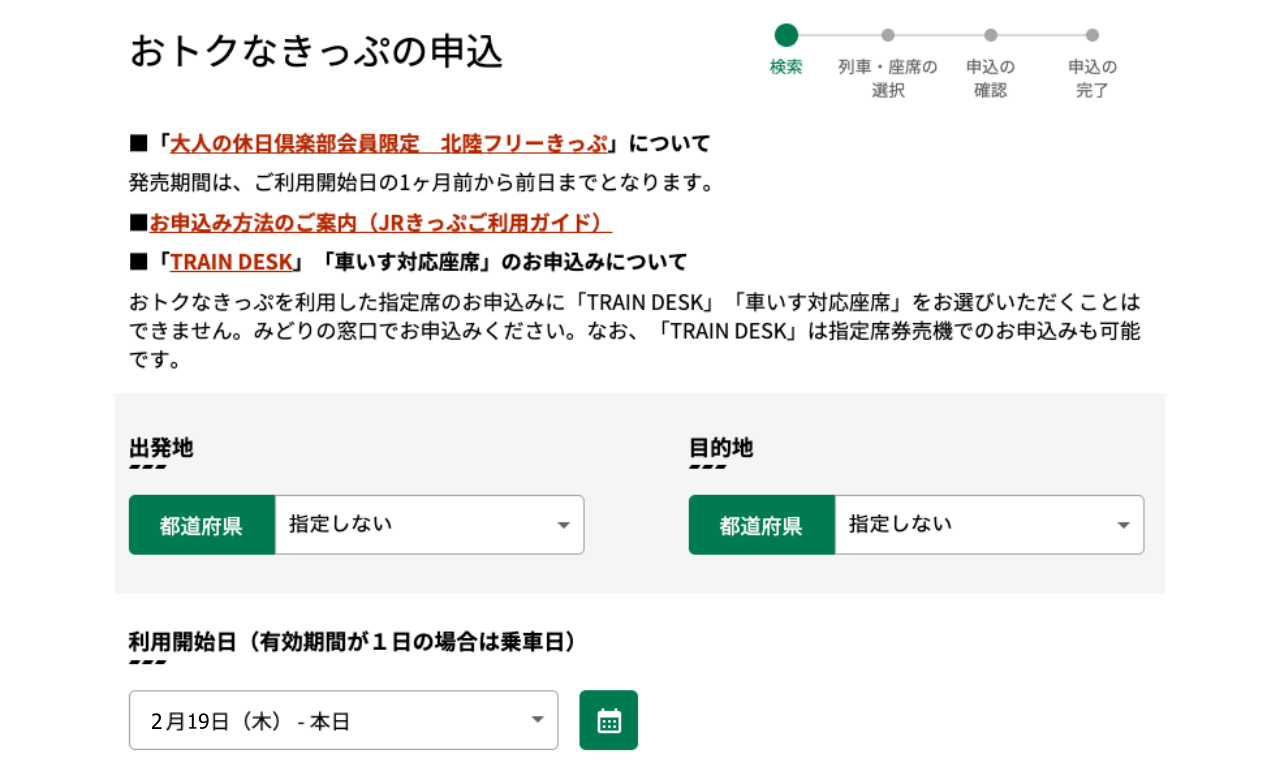Follow the TRAIN DESK link
Viewport: 1280px width, 780px height.
coord(231,262)
